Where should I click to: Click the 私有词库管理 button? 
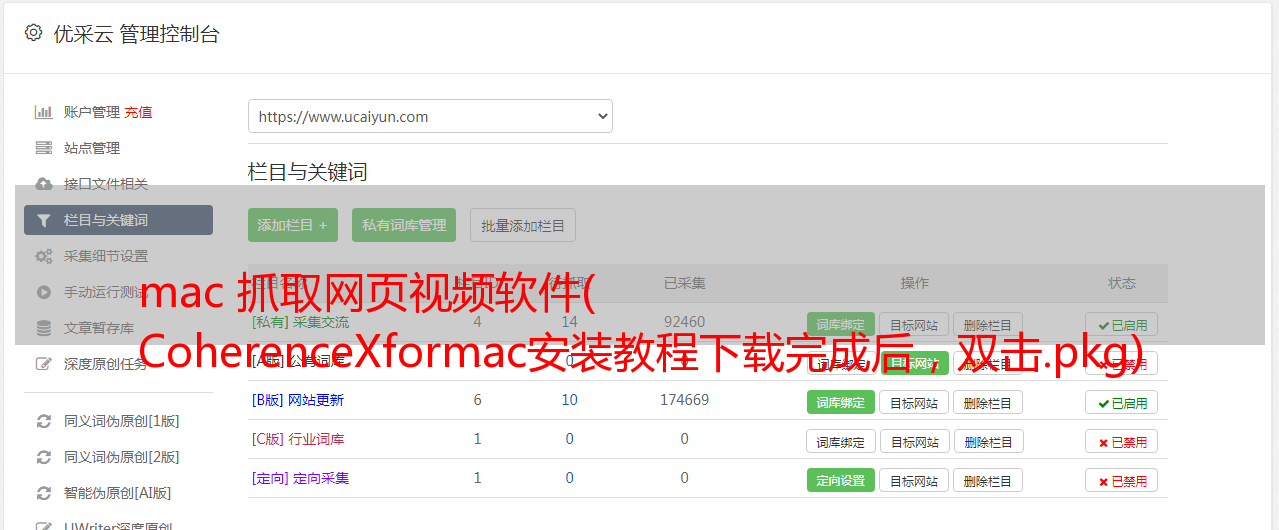click(x=404, y=225)
